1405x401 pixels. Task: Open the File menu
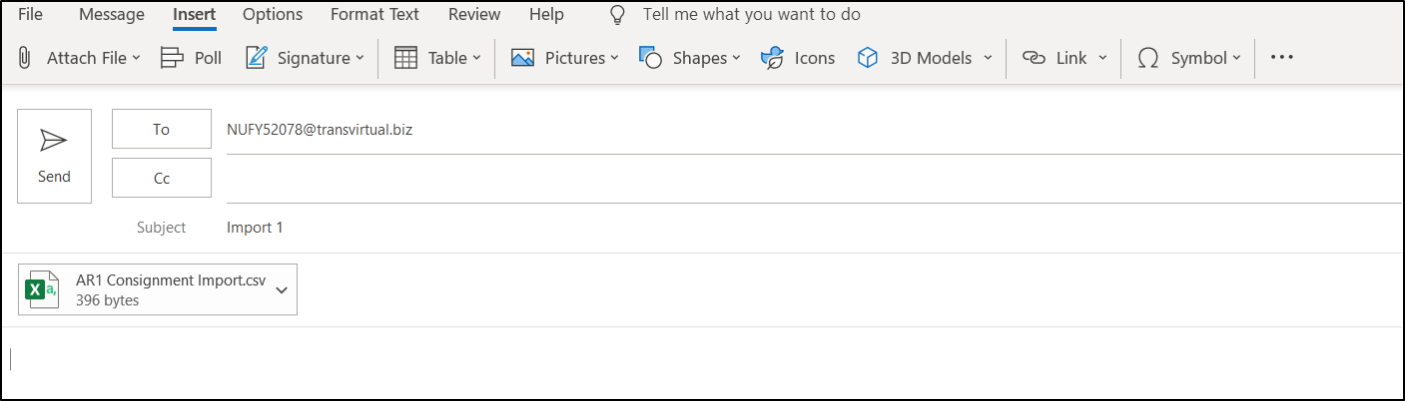coord(30,15)
